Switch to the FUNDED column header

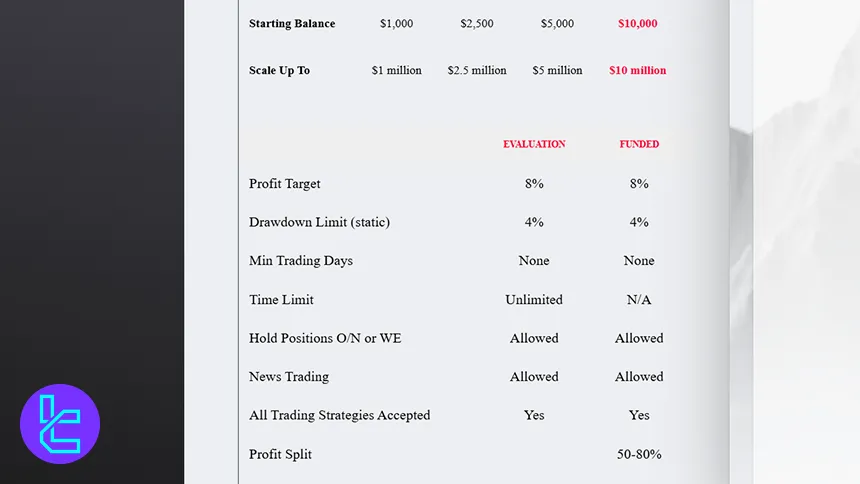tap(639, 144)
